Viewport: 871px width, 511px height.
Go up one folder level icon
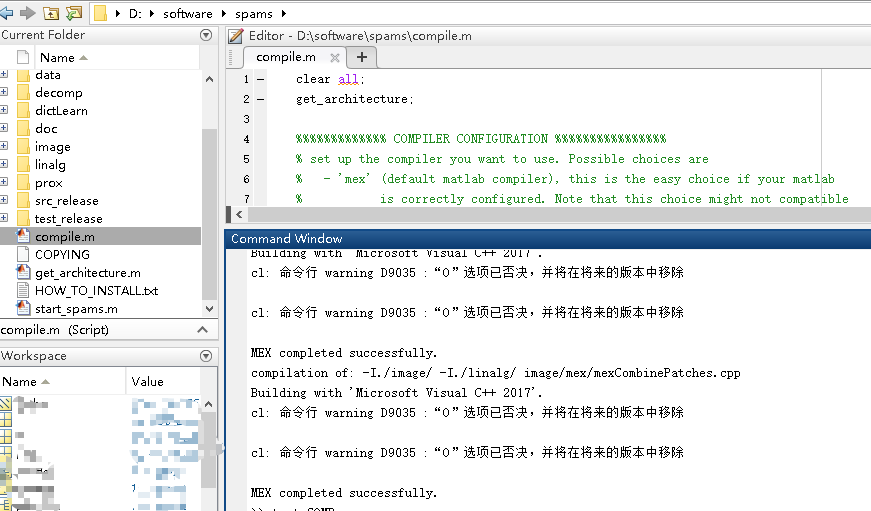(51, 13)
